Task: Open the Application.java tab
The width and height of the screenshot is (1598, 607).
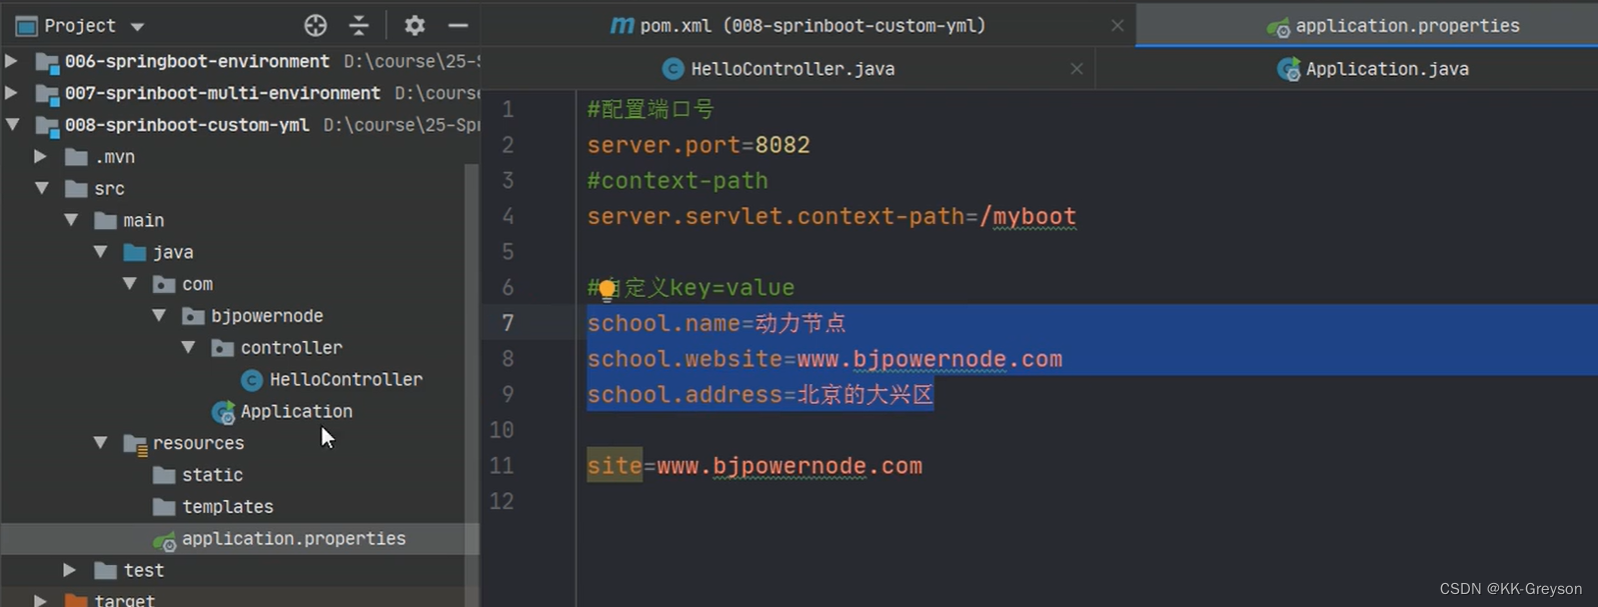Action: coord(1372,69)
